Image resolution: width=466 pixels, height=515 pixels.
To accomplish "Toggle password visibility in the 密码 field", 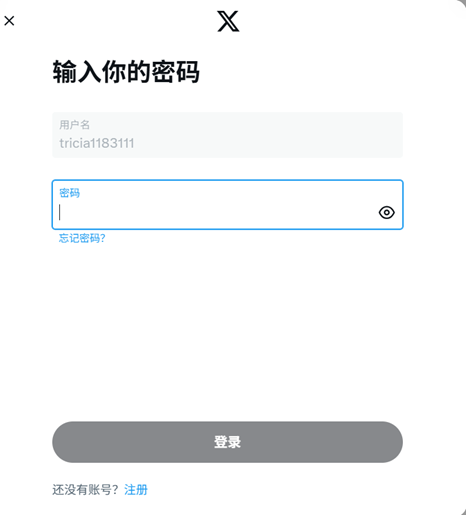I will point(387,212).
